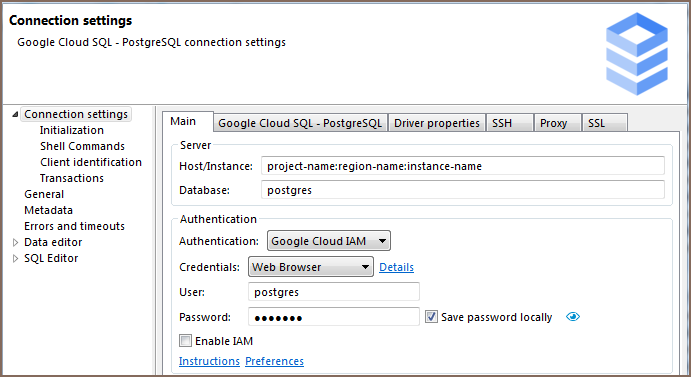Click the Google Cloud SQL logo icon
This screenshot has height=377, width=691.
(637, 53)
